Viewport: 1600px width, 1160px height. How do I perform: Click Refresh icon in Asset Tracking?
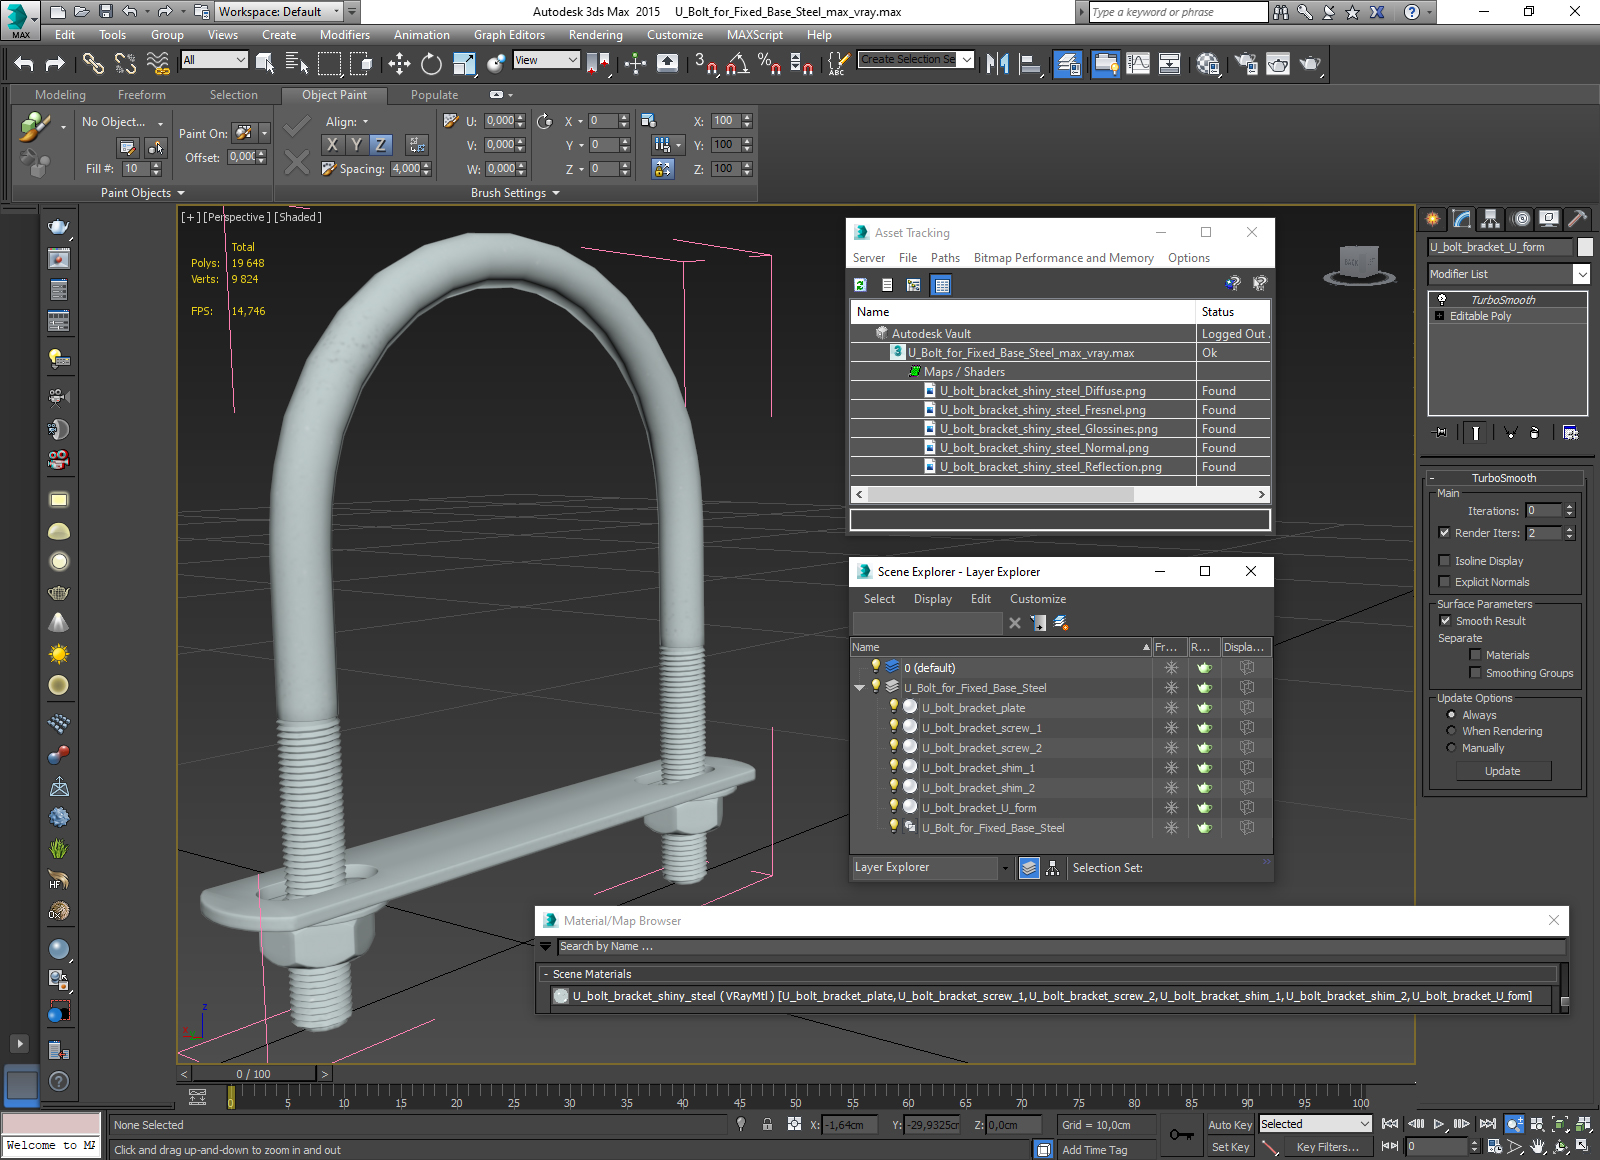(x=860, y=285)
